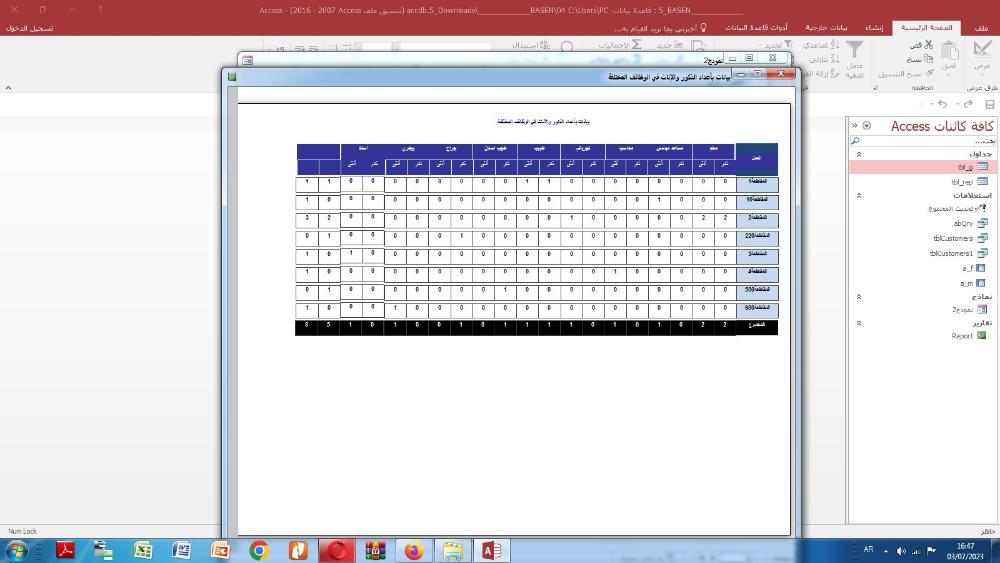This screenshot has height=563, width=1000.
Task: Switch to the Create ribbon tab
Action: pyautogui.click(x=874, y=28)
